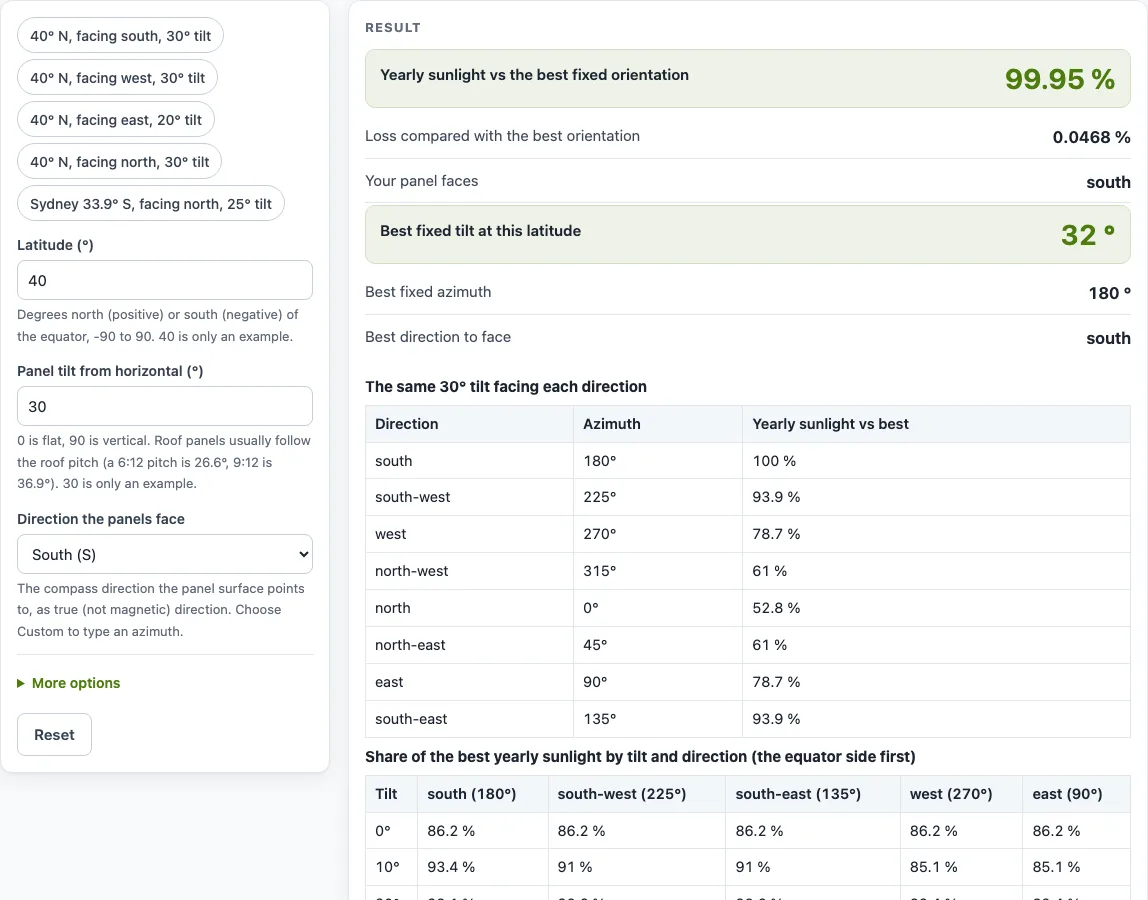The height and width of the screenshot is (900, 1148).
Task: Apply preset 40° N facing north, 30° tilt
Action: click(119, 162)
